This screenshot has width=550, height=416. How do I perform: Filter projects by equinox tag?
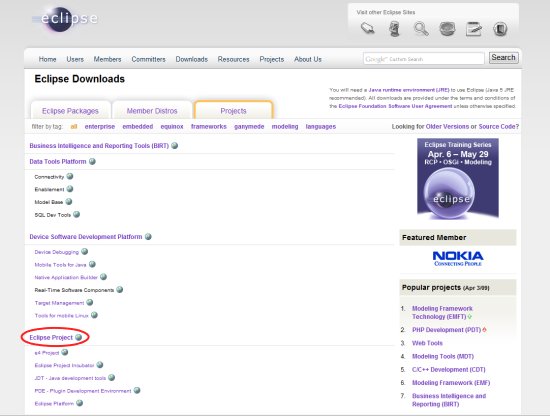pos(172,126)
